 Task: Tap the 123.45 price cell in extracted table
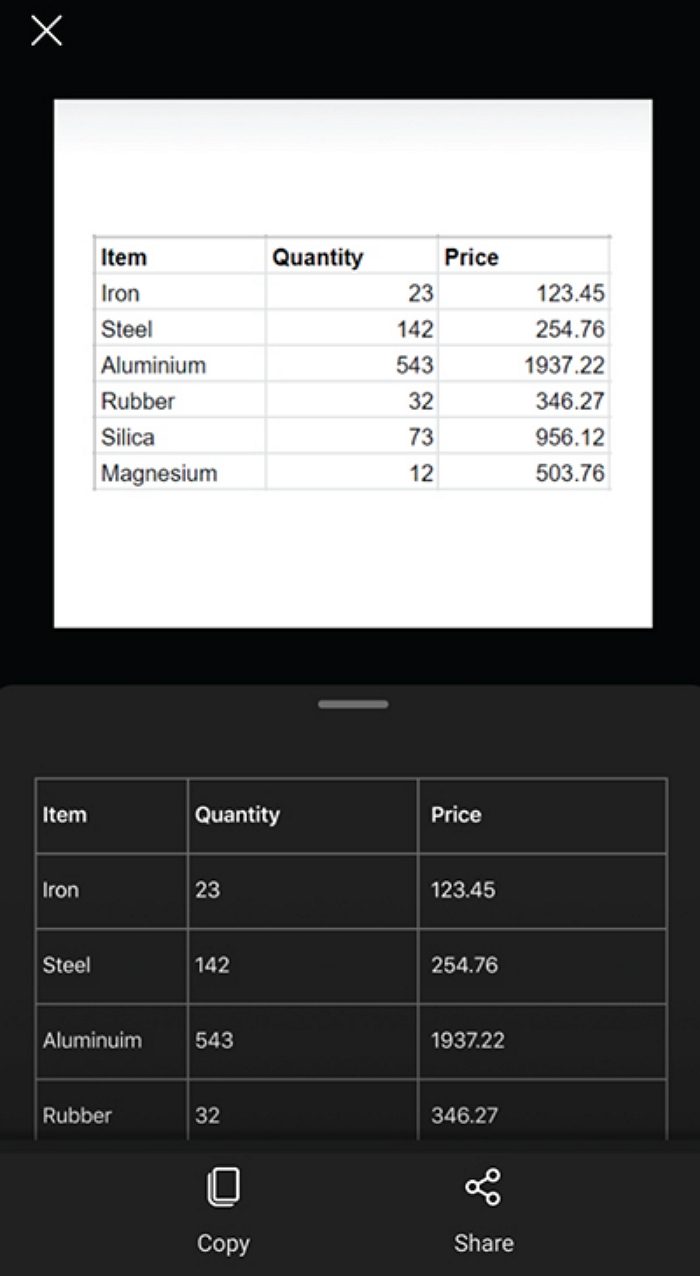541,890
